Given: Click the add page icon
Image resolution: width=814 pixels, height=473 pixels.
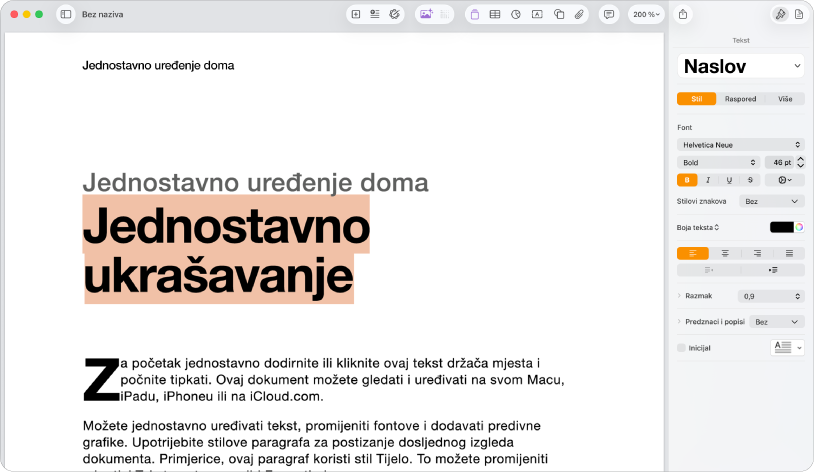Looking at the screenshot, I should click(x=356, y=15).
